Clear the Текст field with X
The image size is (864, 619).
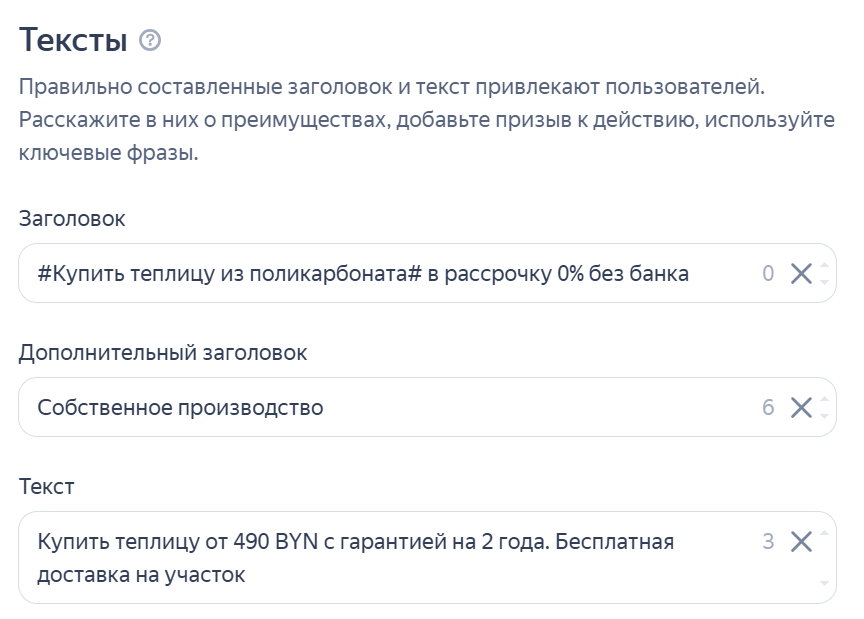point(801,542)
